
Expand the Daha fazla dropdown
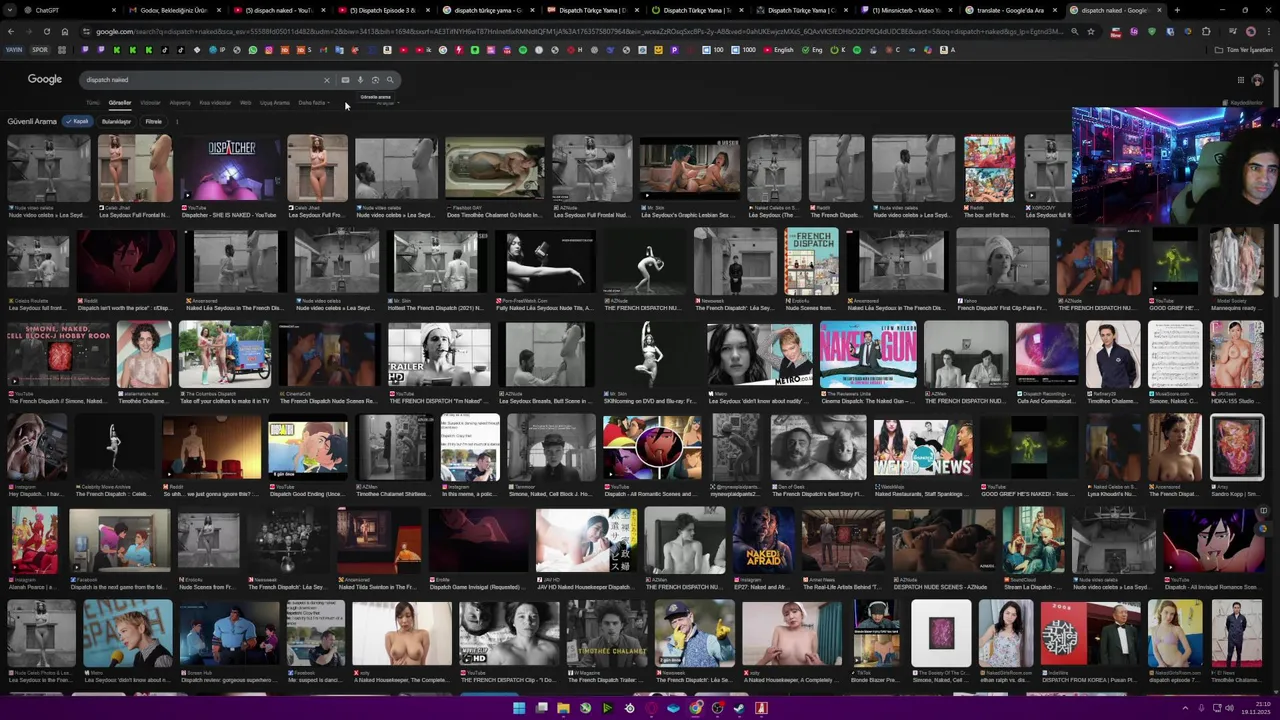(313, 103)
